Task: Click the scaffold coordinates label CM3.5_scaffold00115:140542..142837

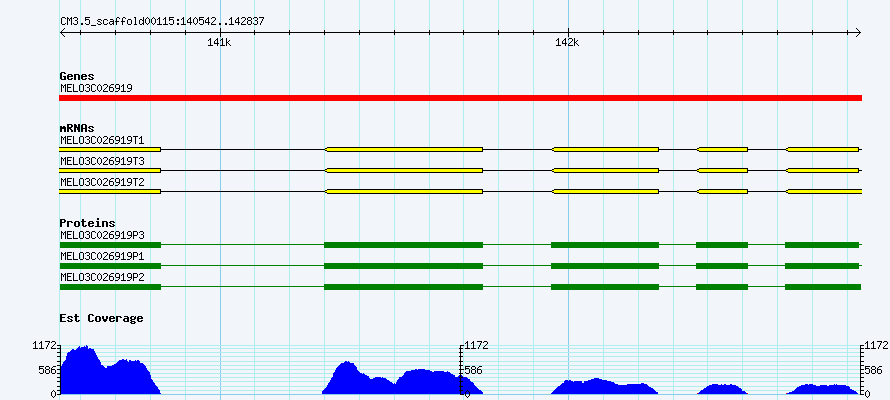Action: point(162,22)
